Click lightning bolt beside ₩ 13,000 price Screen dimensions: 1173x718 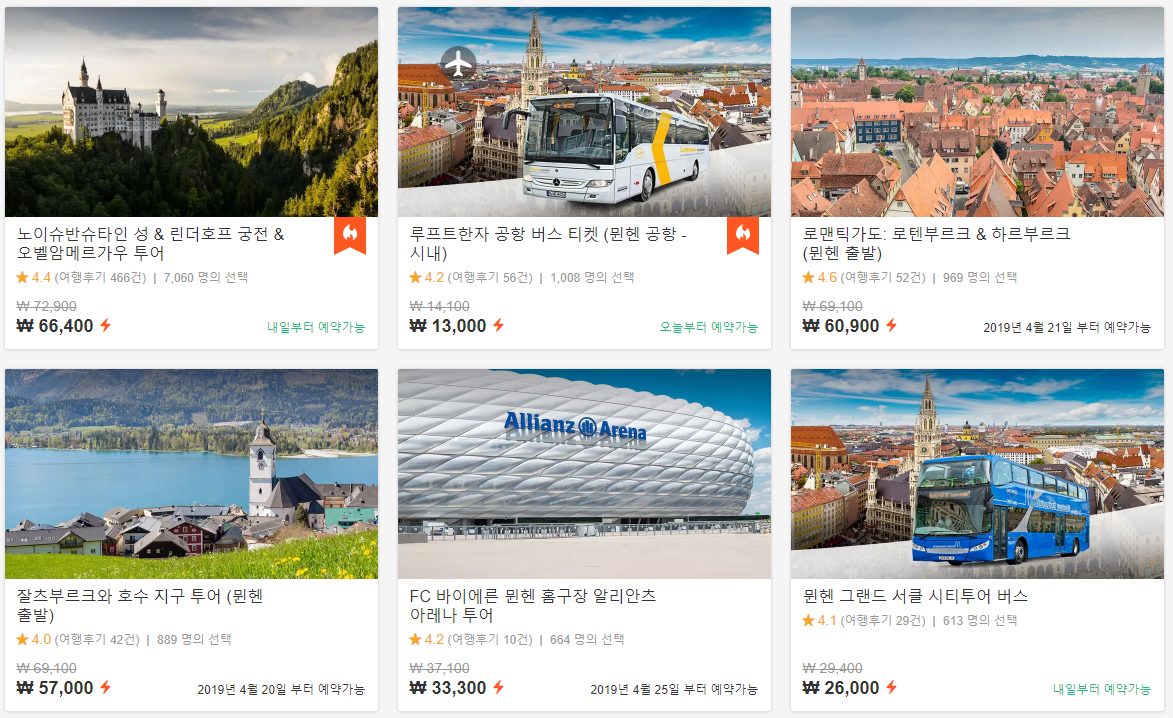click(498, 325)
